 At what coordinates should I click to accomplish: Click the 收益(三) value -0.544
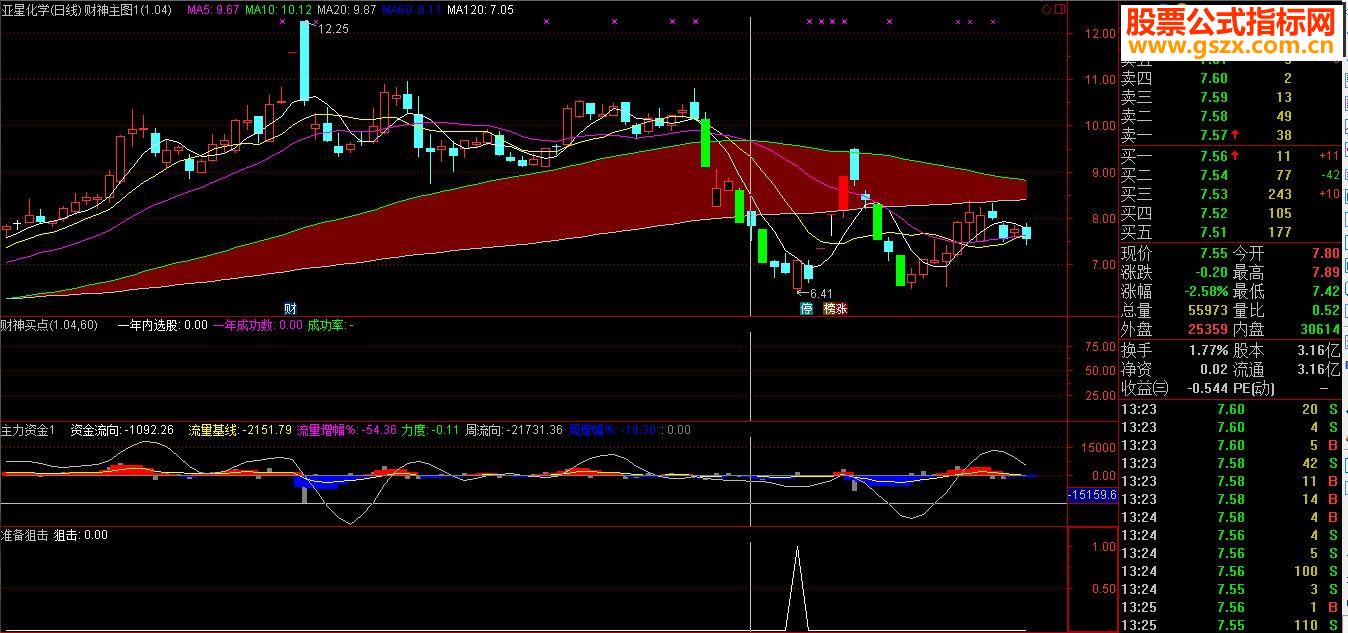click(1207, 388)
